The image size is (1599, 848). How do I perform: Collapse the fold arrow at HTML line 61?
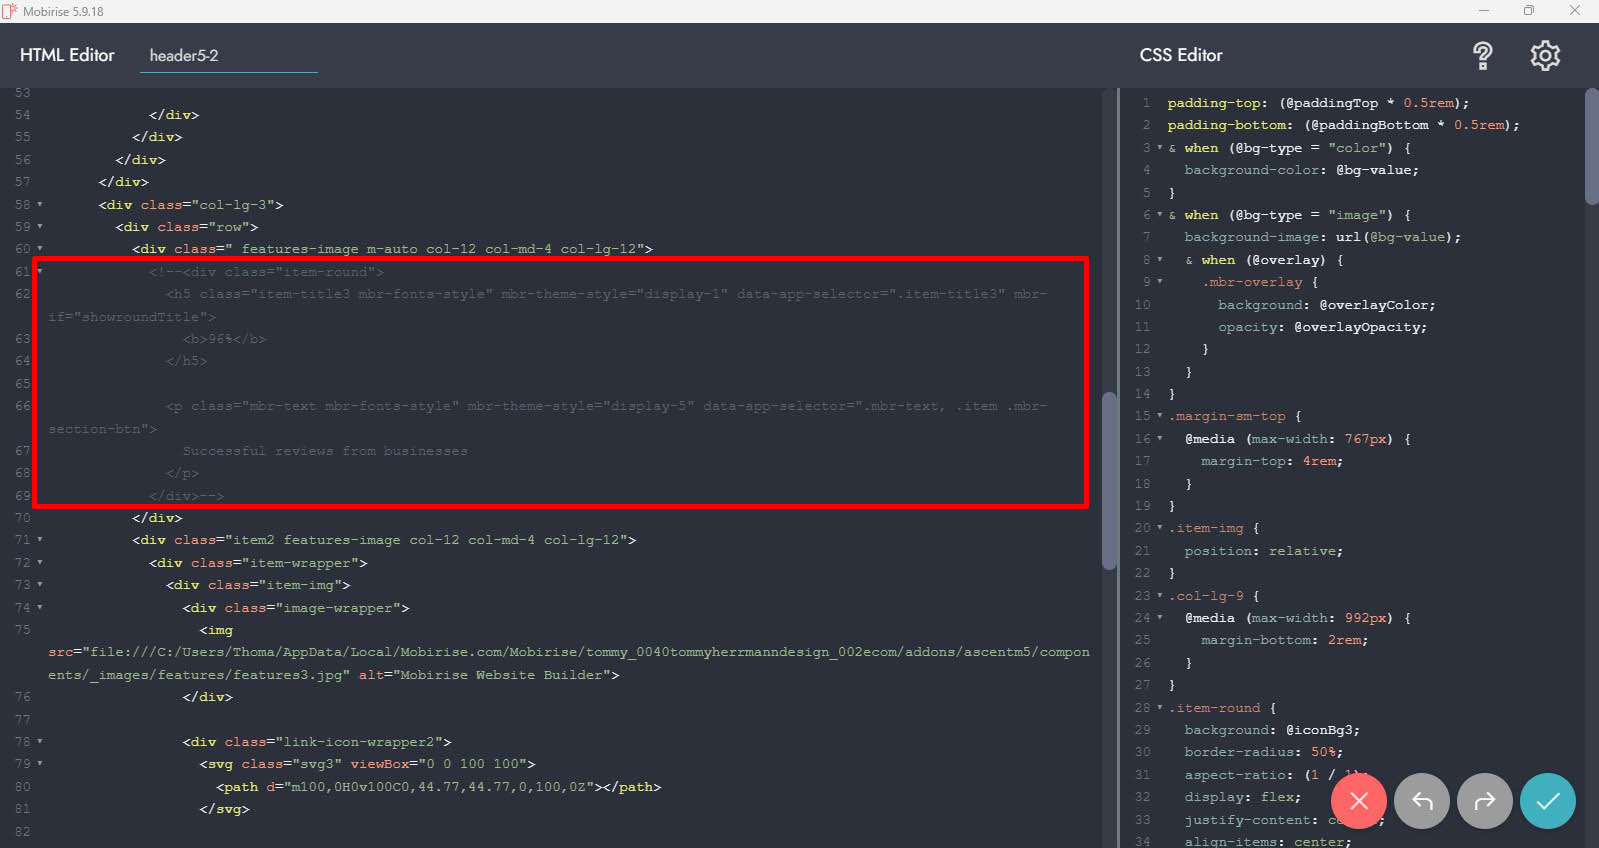(40, 271)
